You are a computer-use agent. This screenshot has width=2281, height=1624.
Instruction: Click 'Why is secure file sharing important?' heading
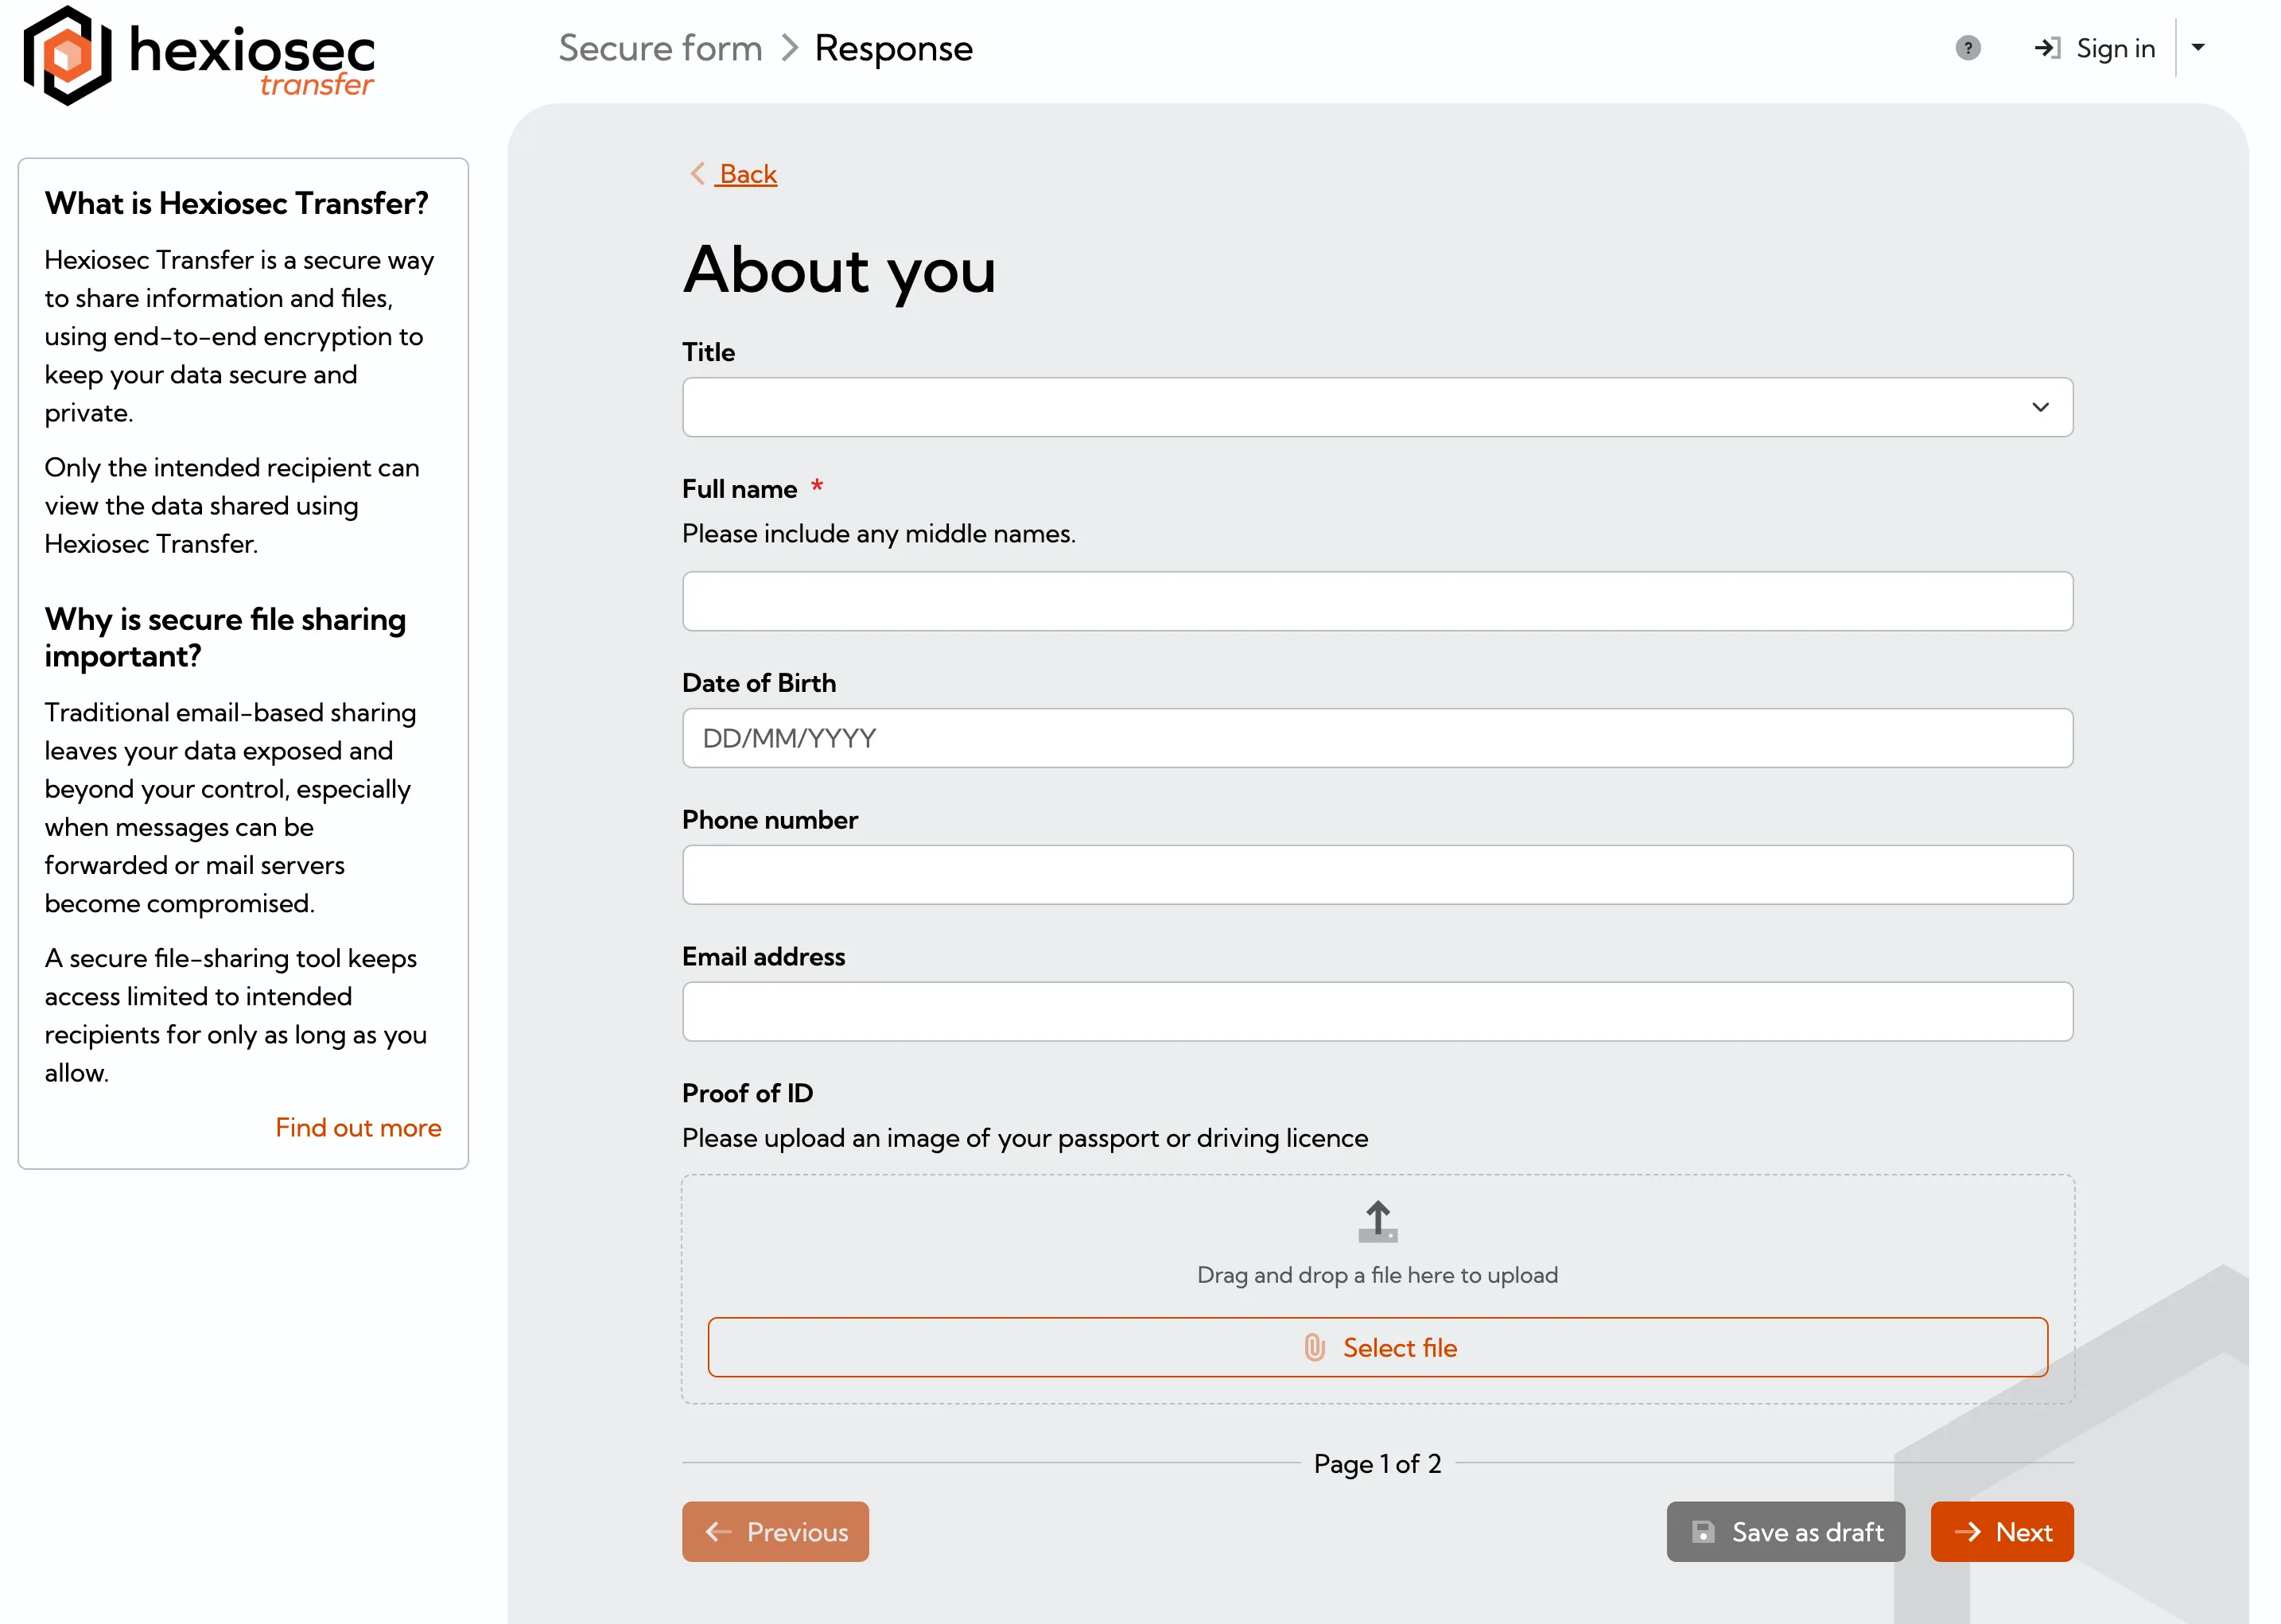[225, 637]
